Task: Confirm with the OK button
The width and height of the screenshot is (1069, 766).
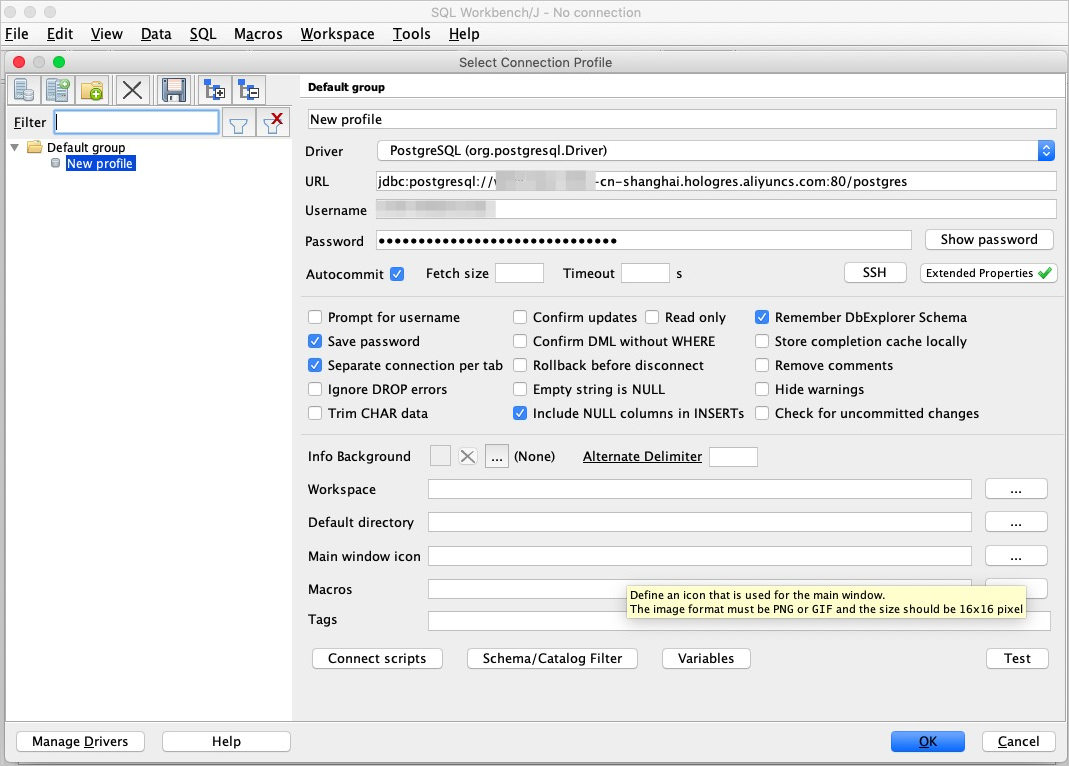Action: click(x=927, y=741)
